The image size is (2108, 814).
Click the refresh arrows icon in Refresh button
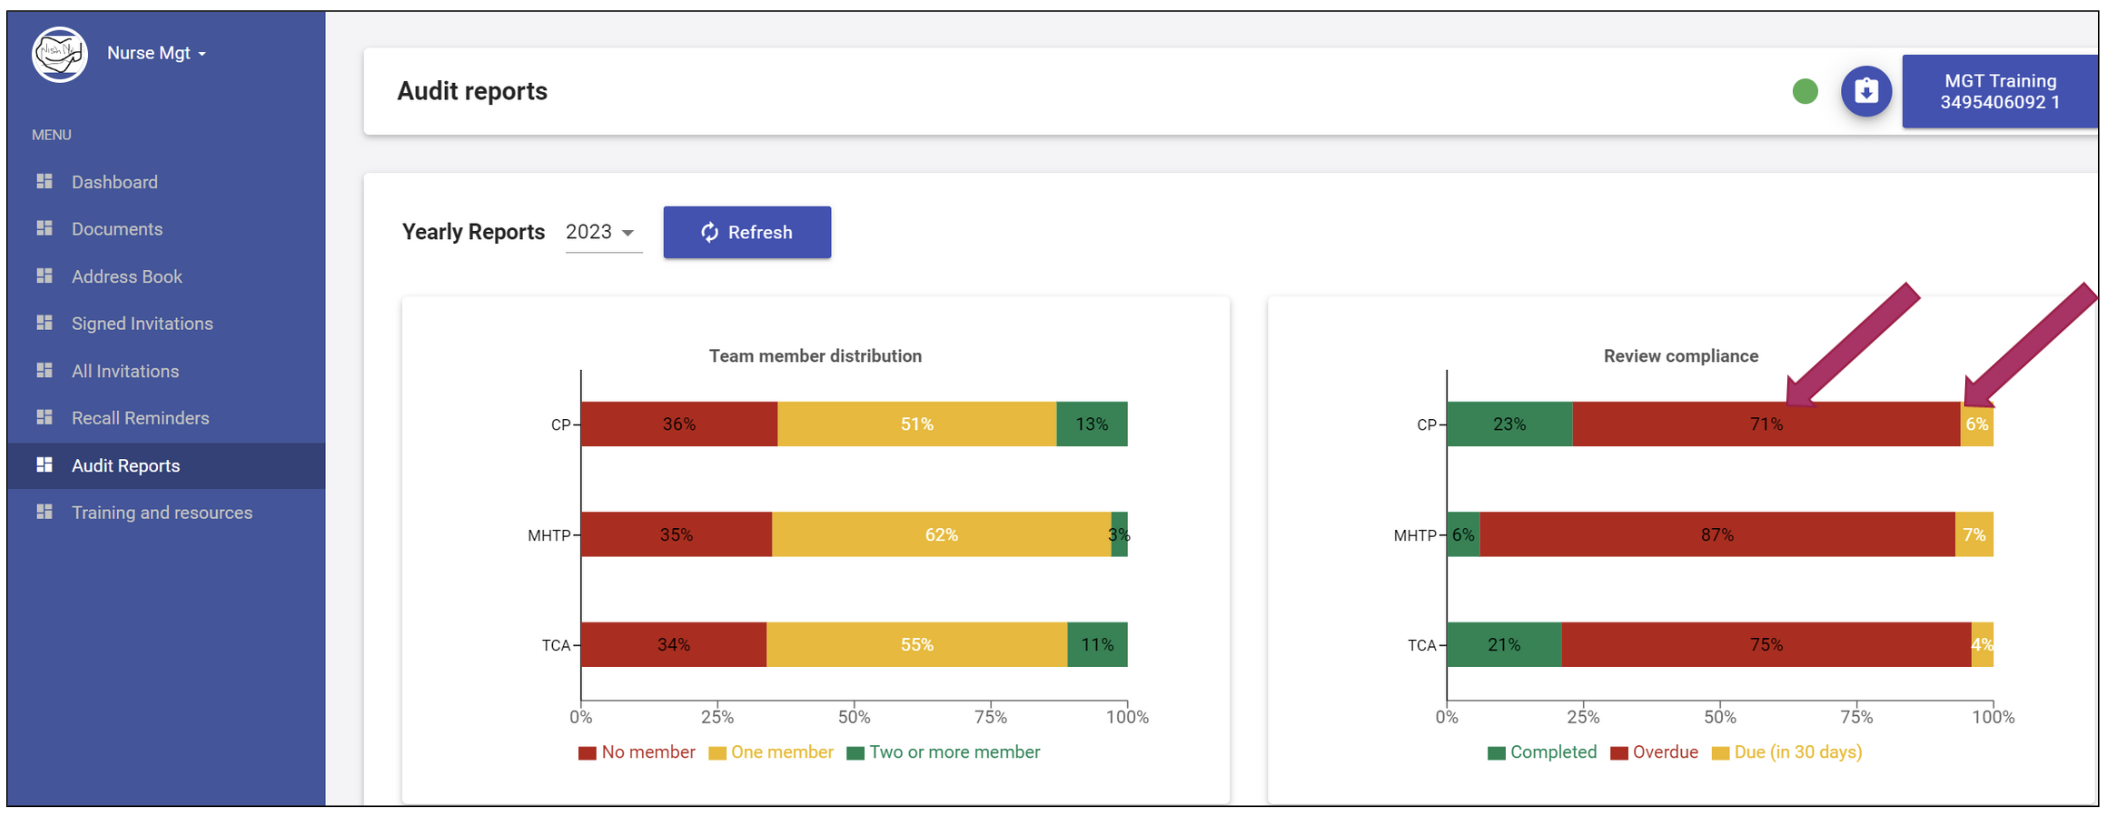pos(710,232)
